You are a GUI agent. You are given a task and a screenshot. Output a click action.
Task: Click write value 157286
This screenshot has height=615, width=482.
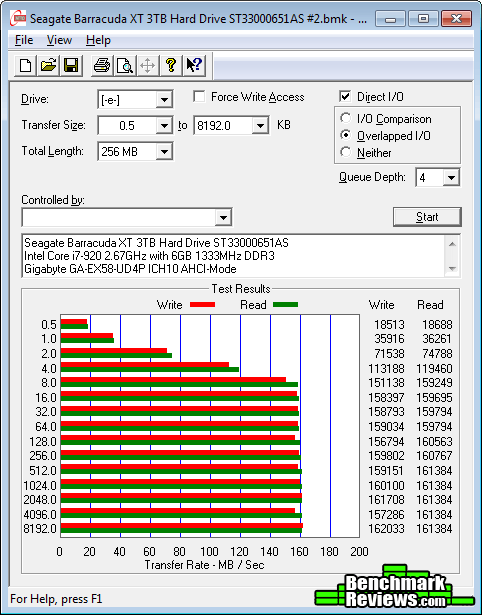[386, 514]
